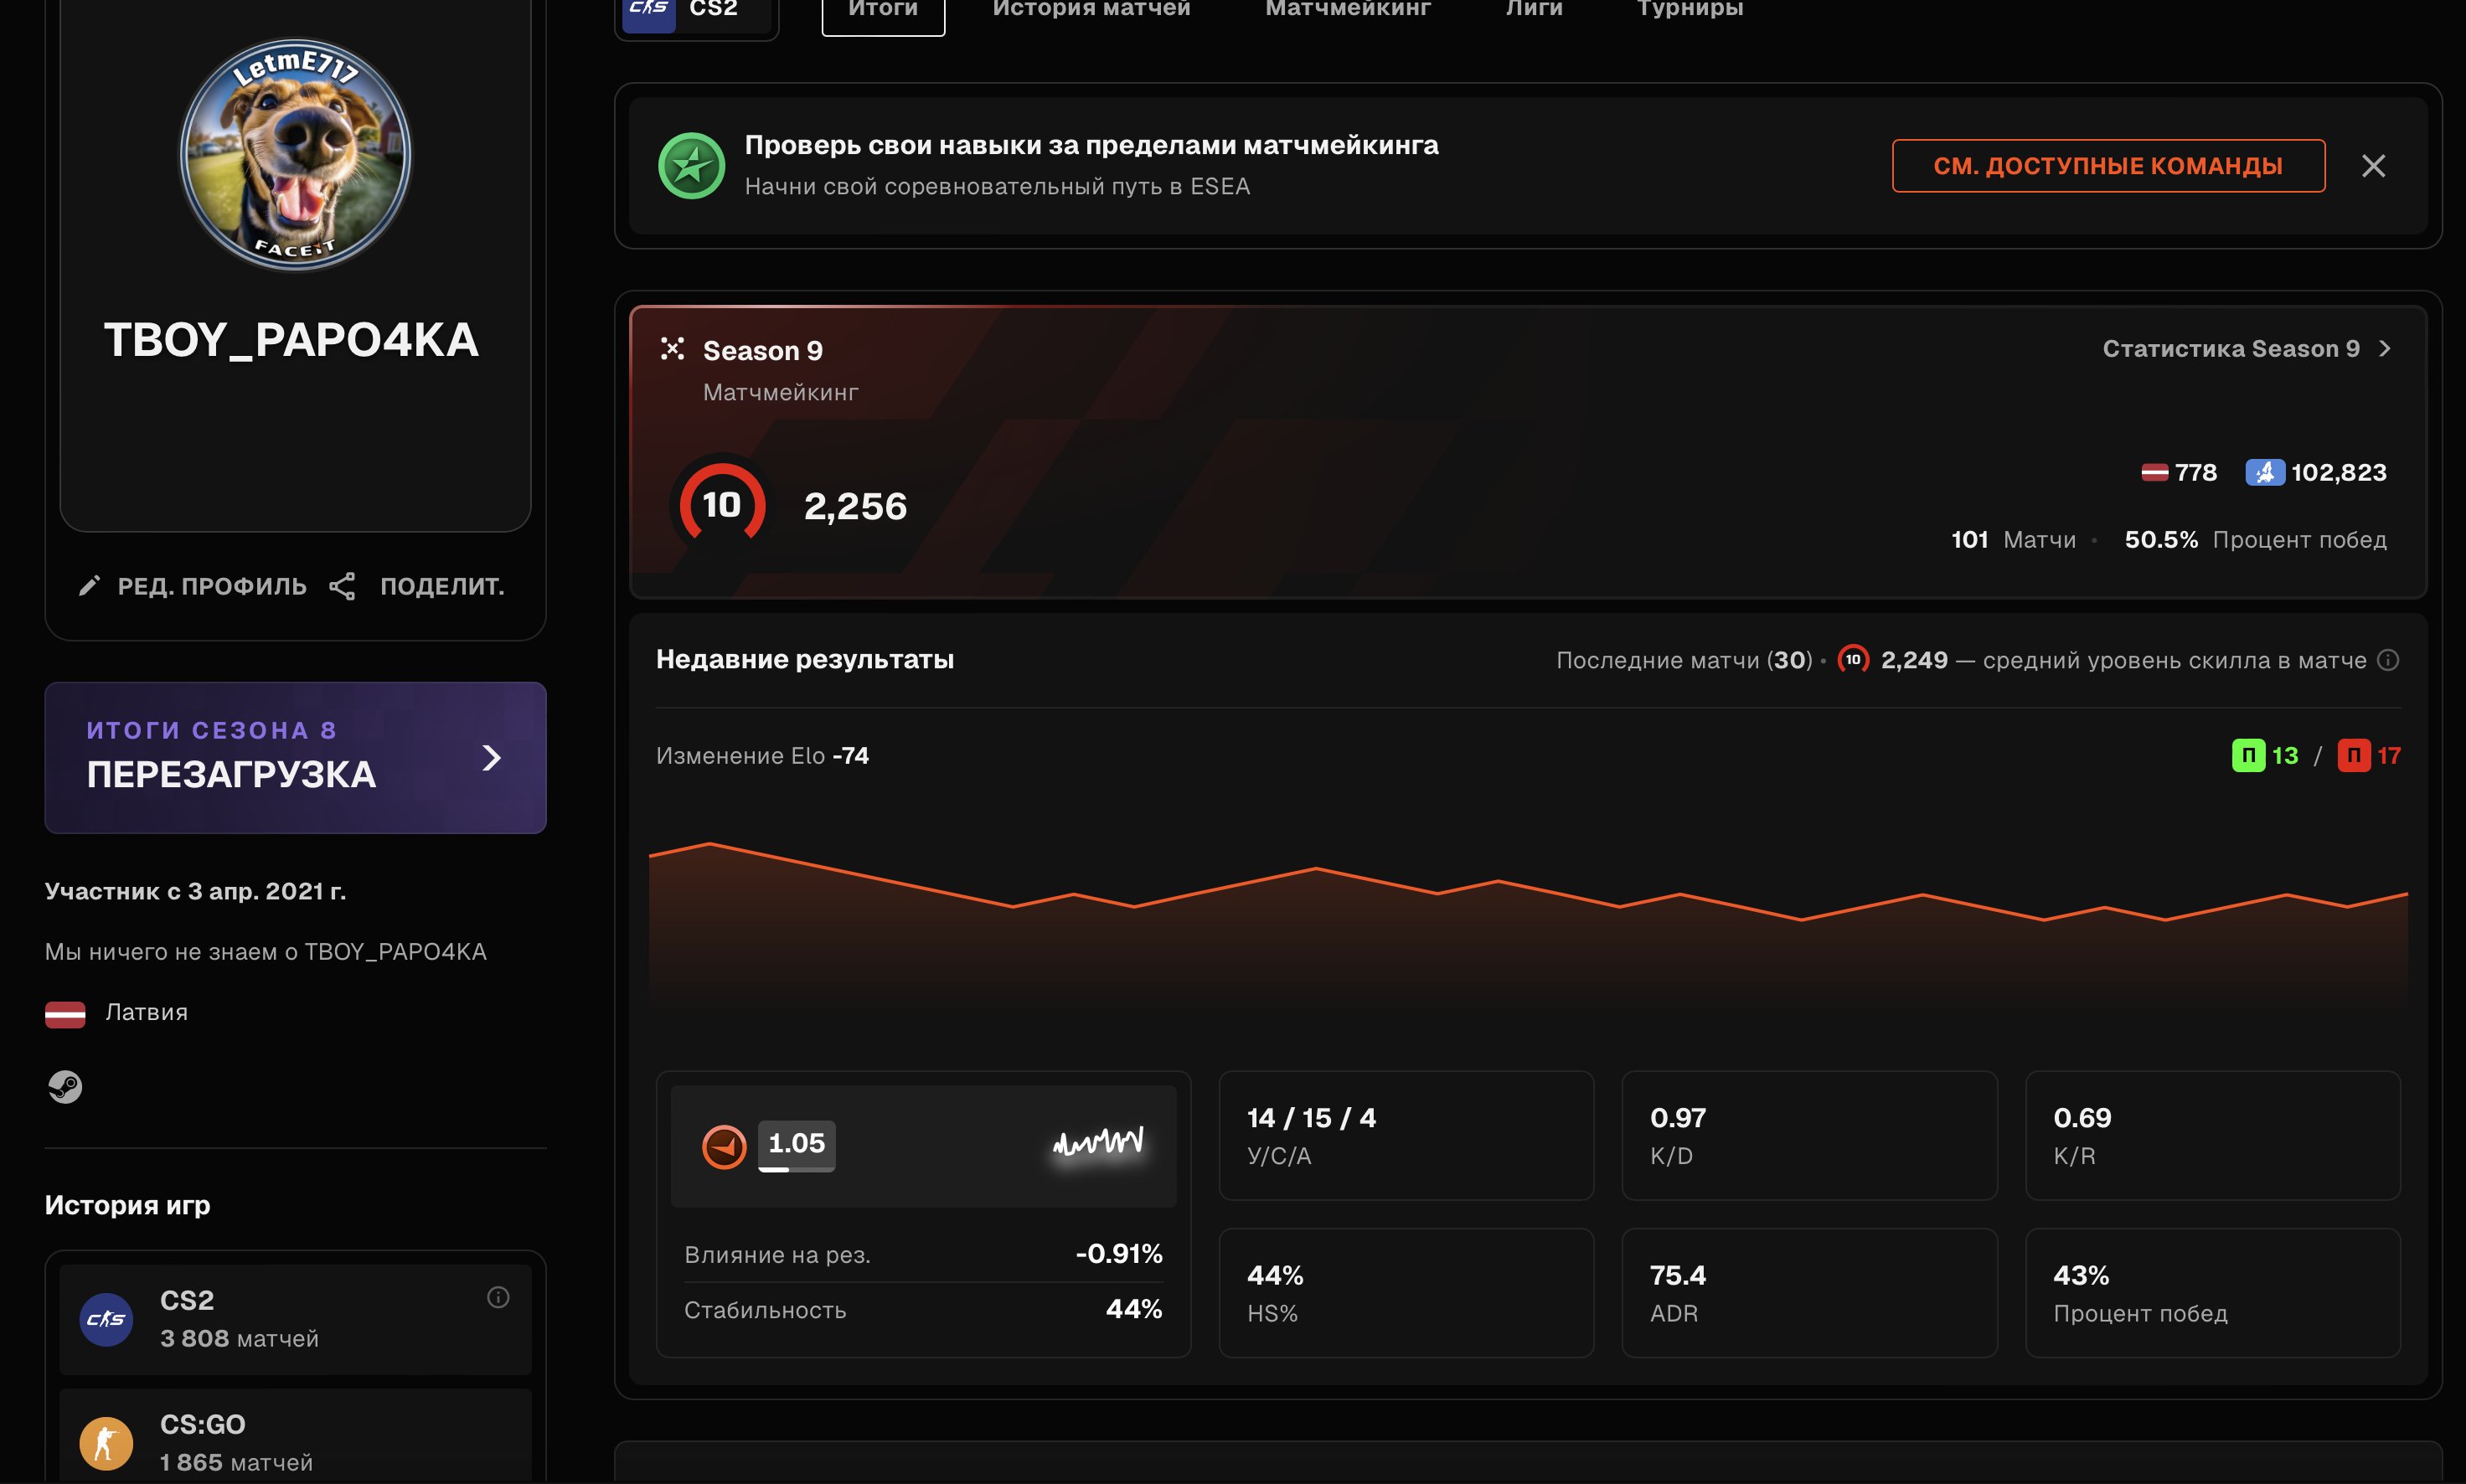
Task: Click info icon after средний уровень скилла
Action: tap(2388, 660)
